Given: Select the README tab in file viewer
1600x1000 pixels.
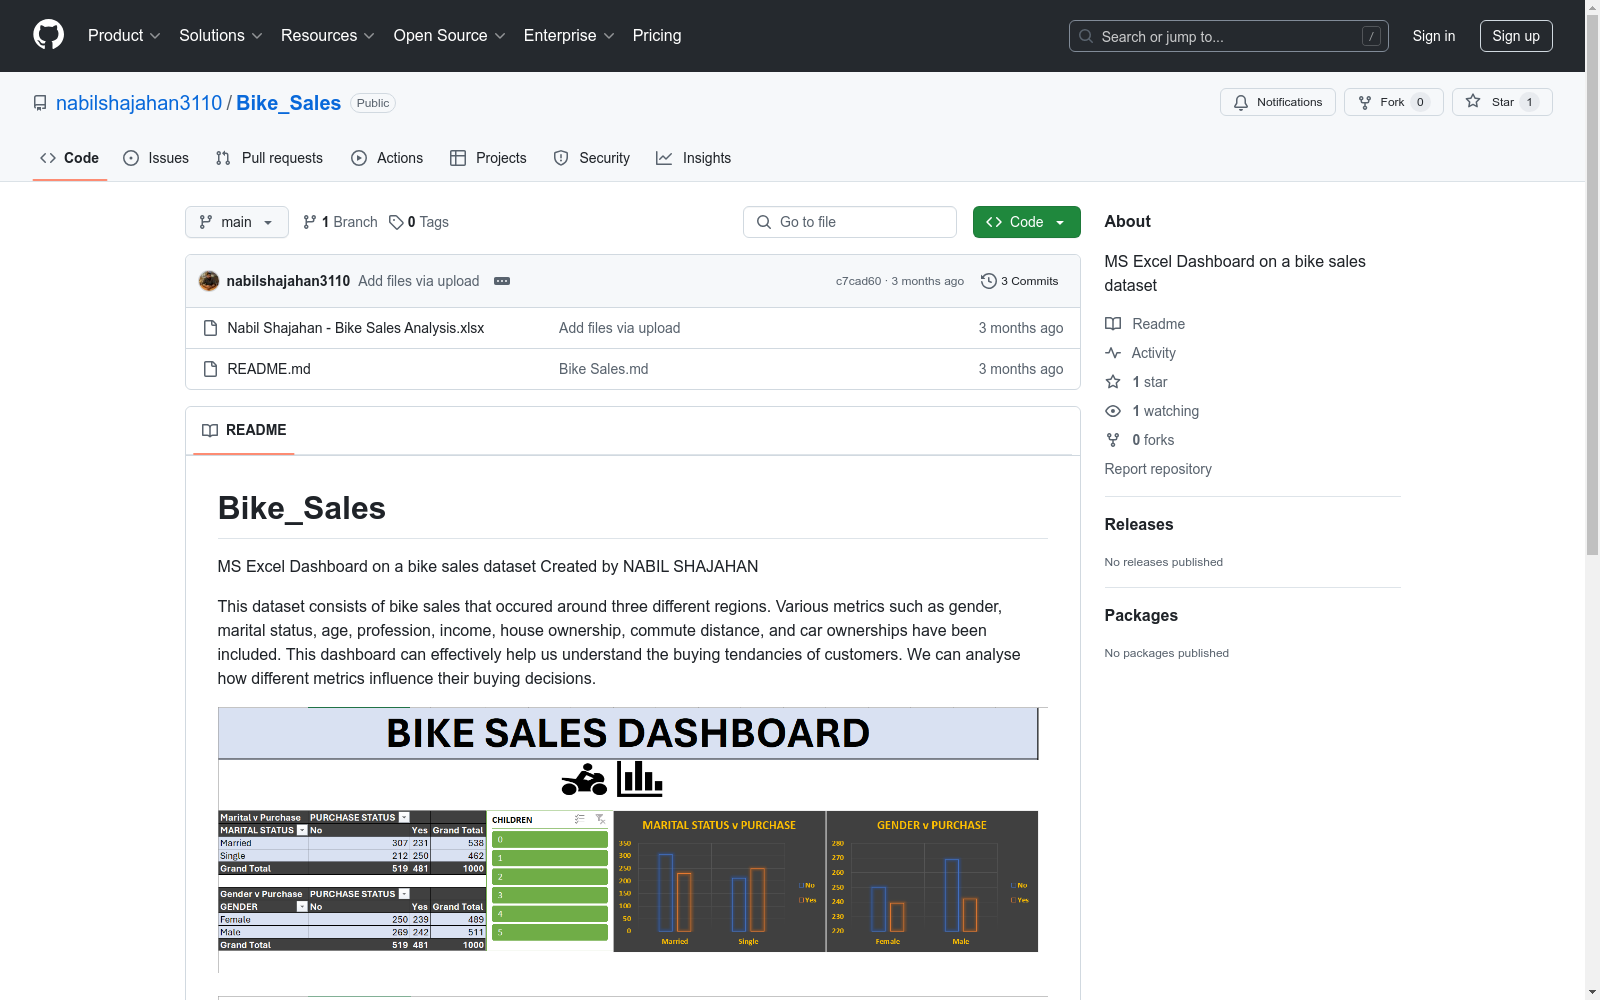Looking at the screenshot, I should point(244,430).
